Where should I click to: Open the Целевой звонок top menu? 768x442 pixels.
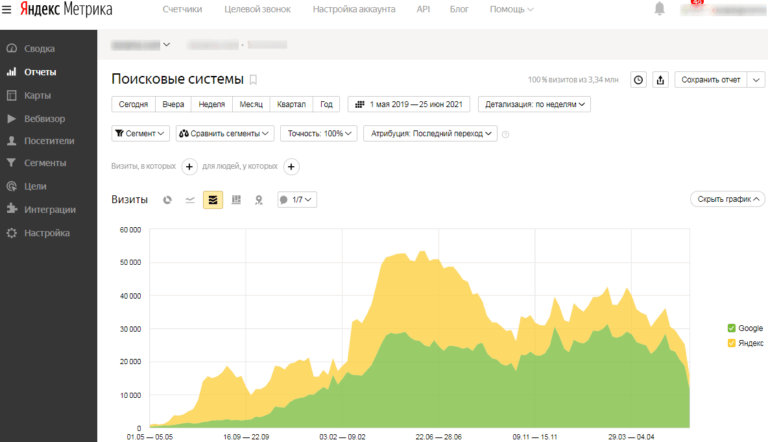[258, 9]
